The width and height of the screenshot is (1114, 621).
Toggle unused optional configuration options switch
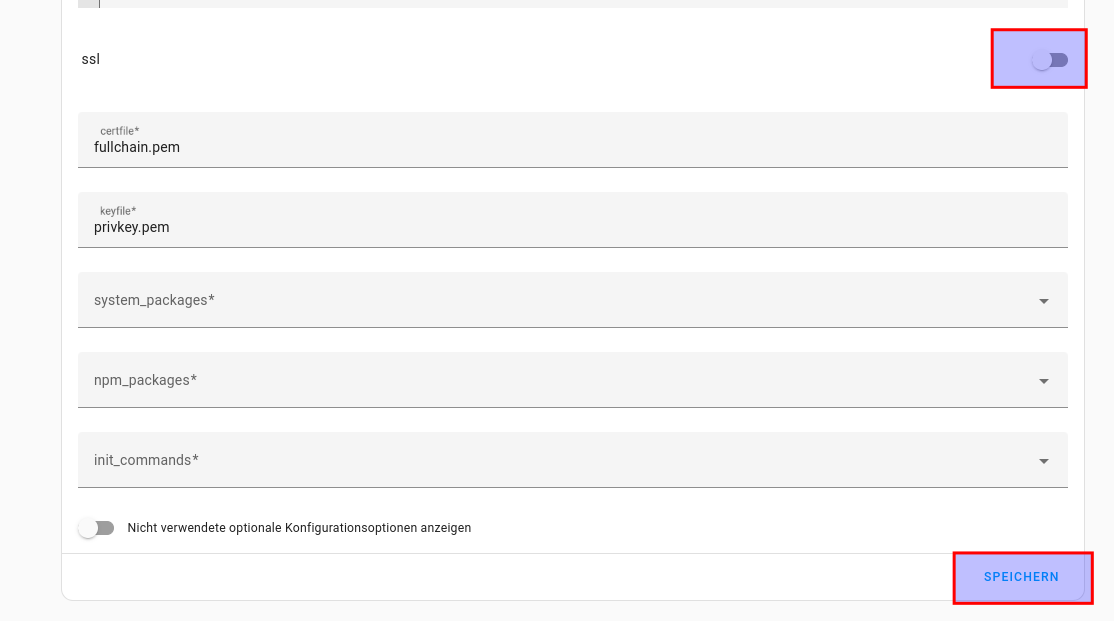(x=97, y=528)
